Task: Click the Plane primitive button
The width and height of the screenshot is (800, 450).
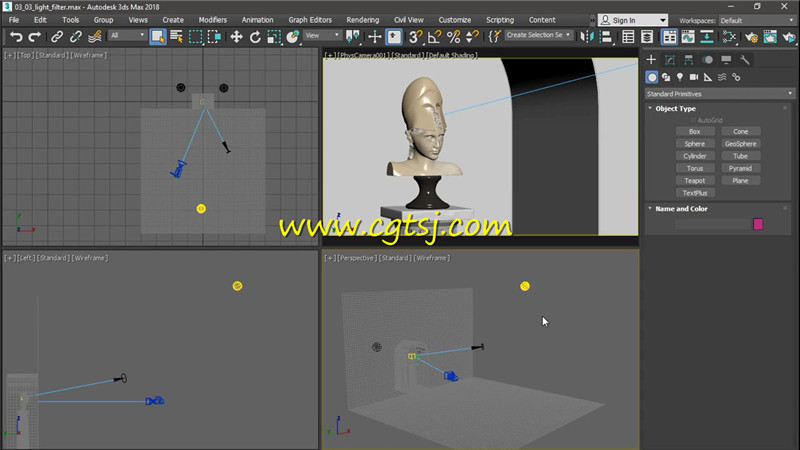Action: click(x=741, y=181)
